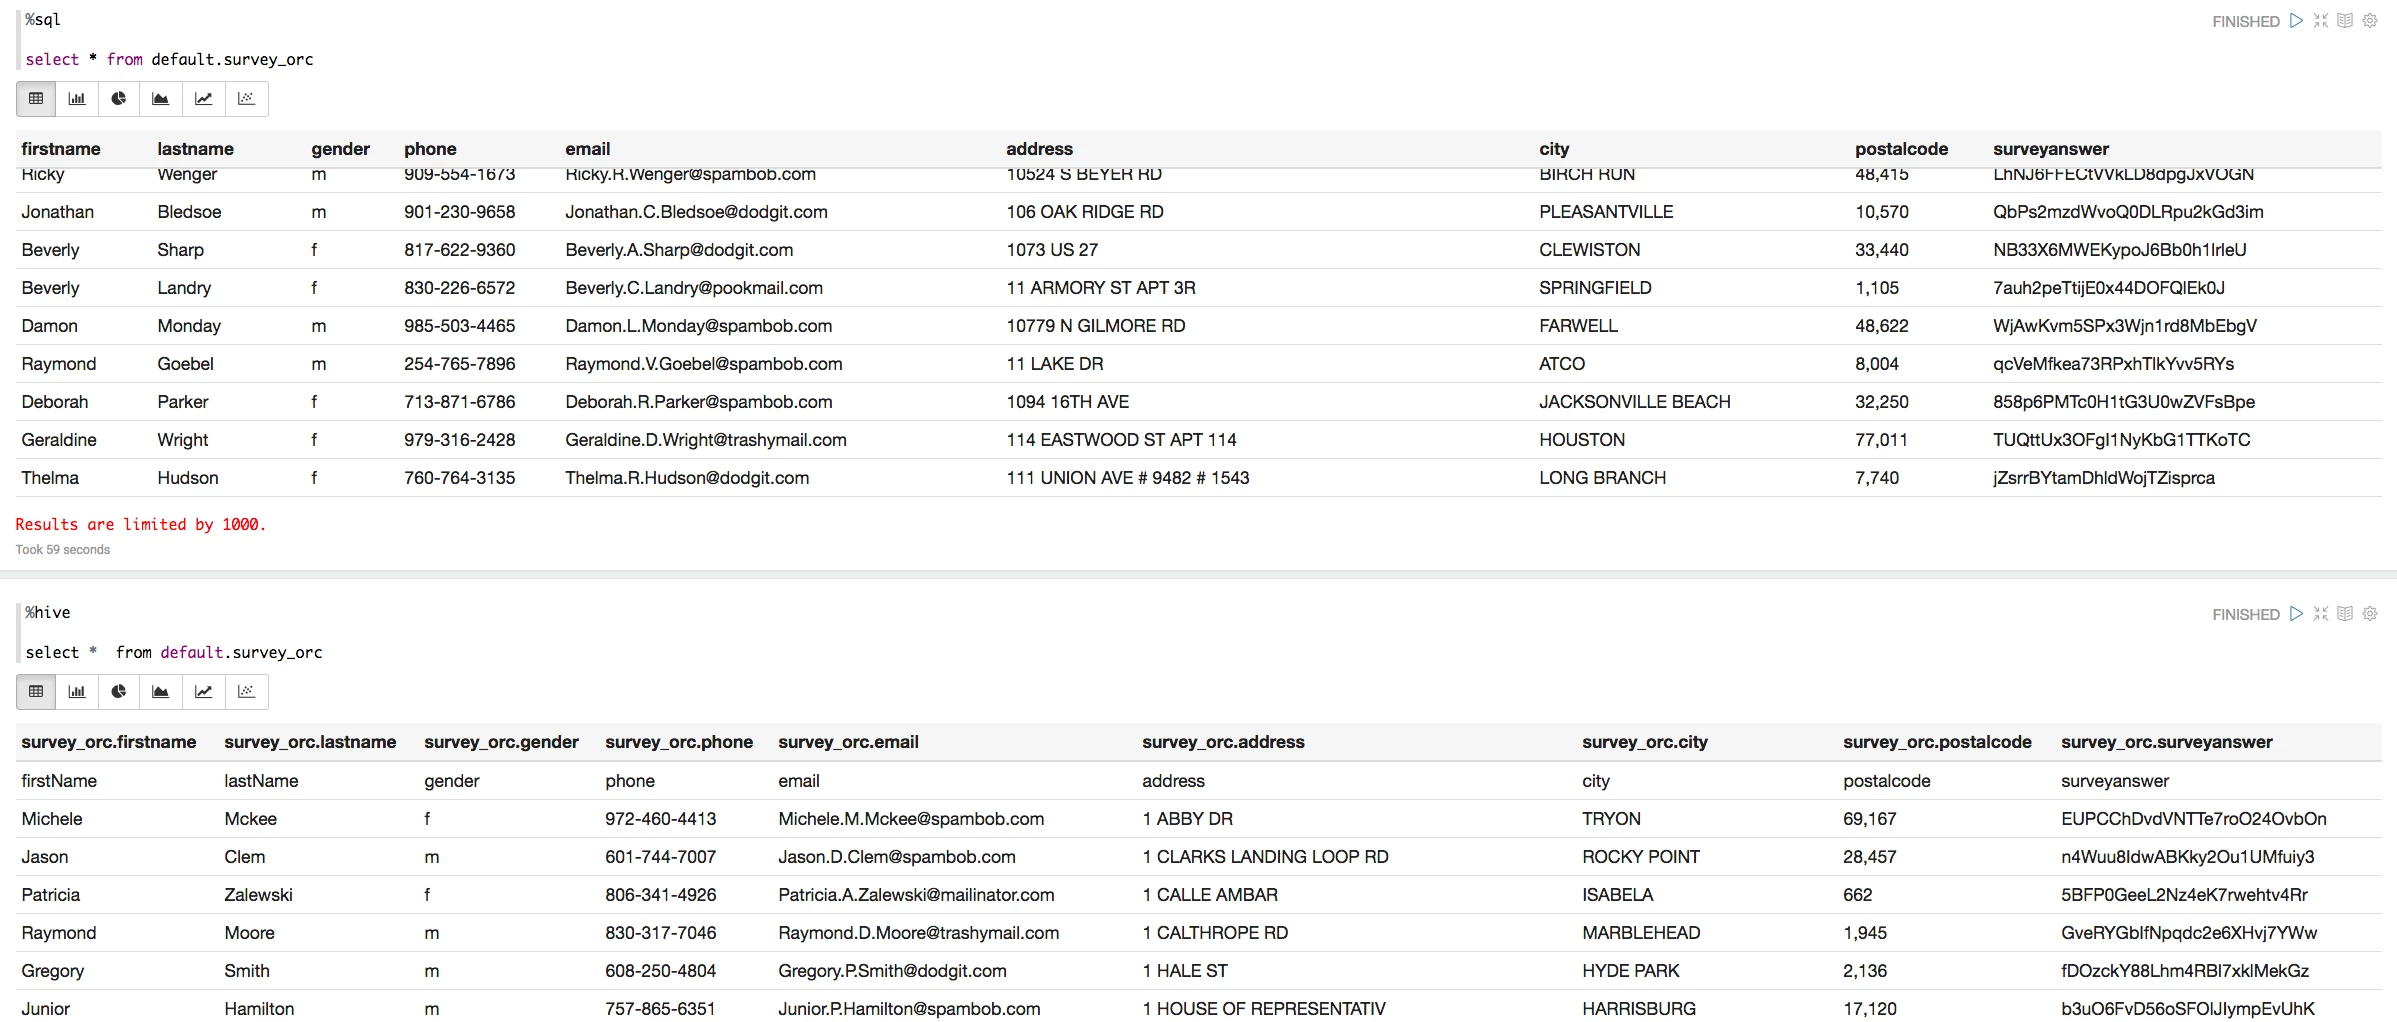Click into the %hive query editor text
The image size is (2397, 1022).
[174, 653]
